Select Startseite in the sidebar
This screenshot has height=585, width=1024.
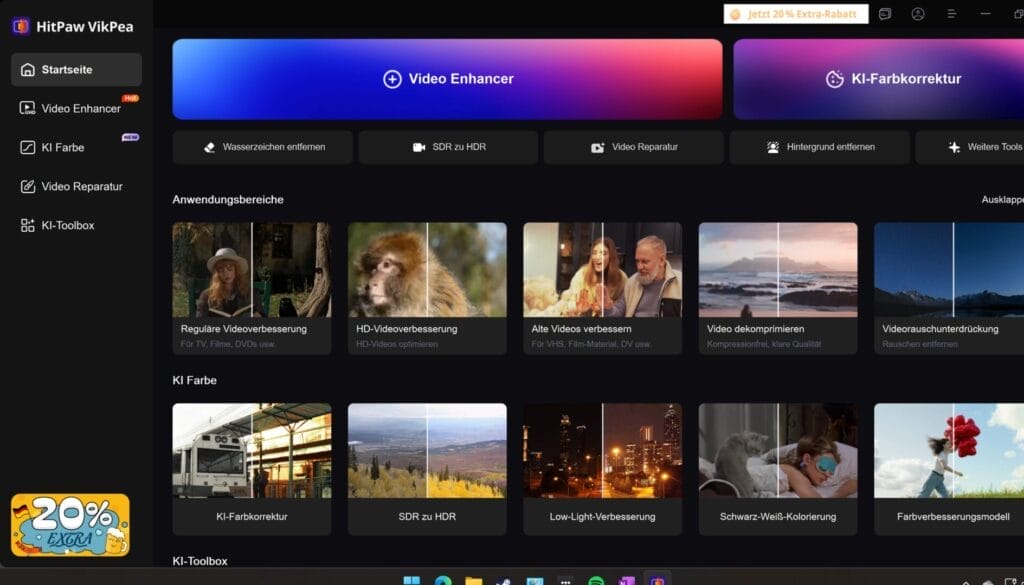[76, 70]
